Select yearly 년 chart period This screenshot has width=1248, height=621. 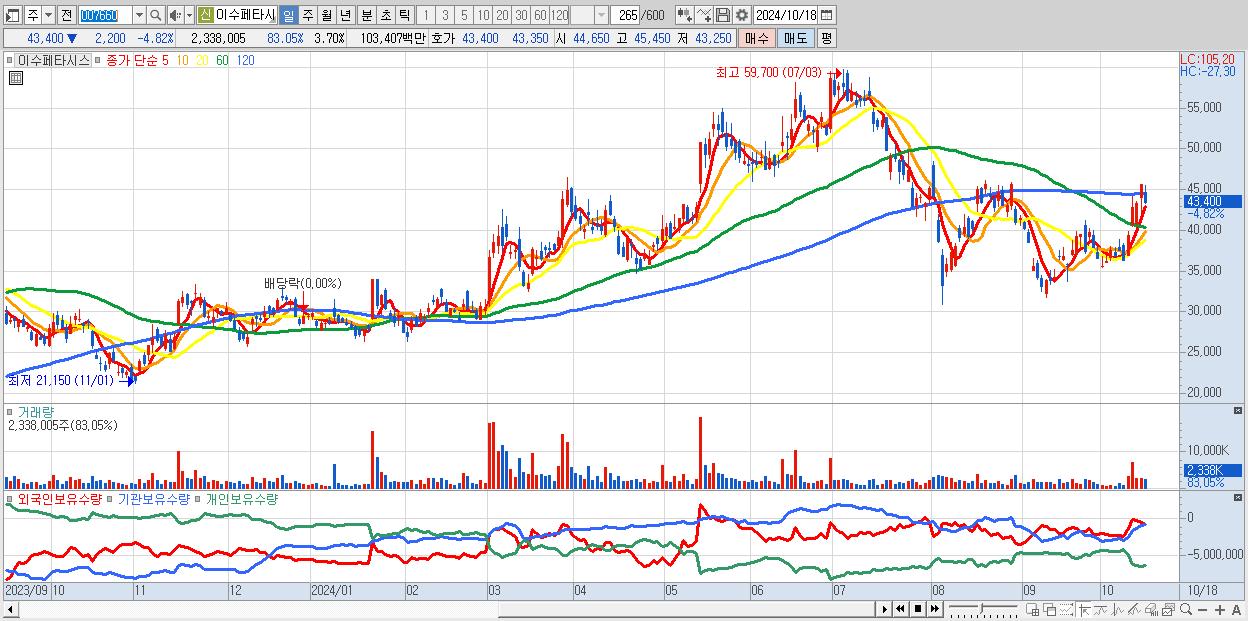[x=345, y=16]
